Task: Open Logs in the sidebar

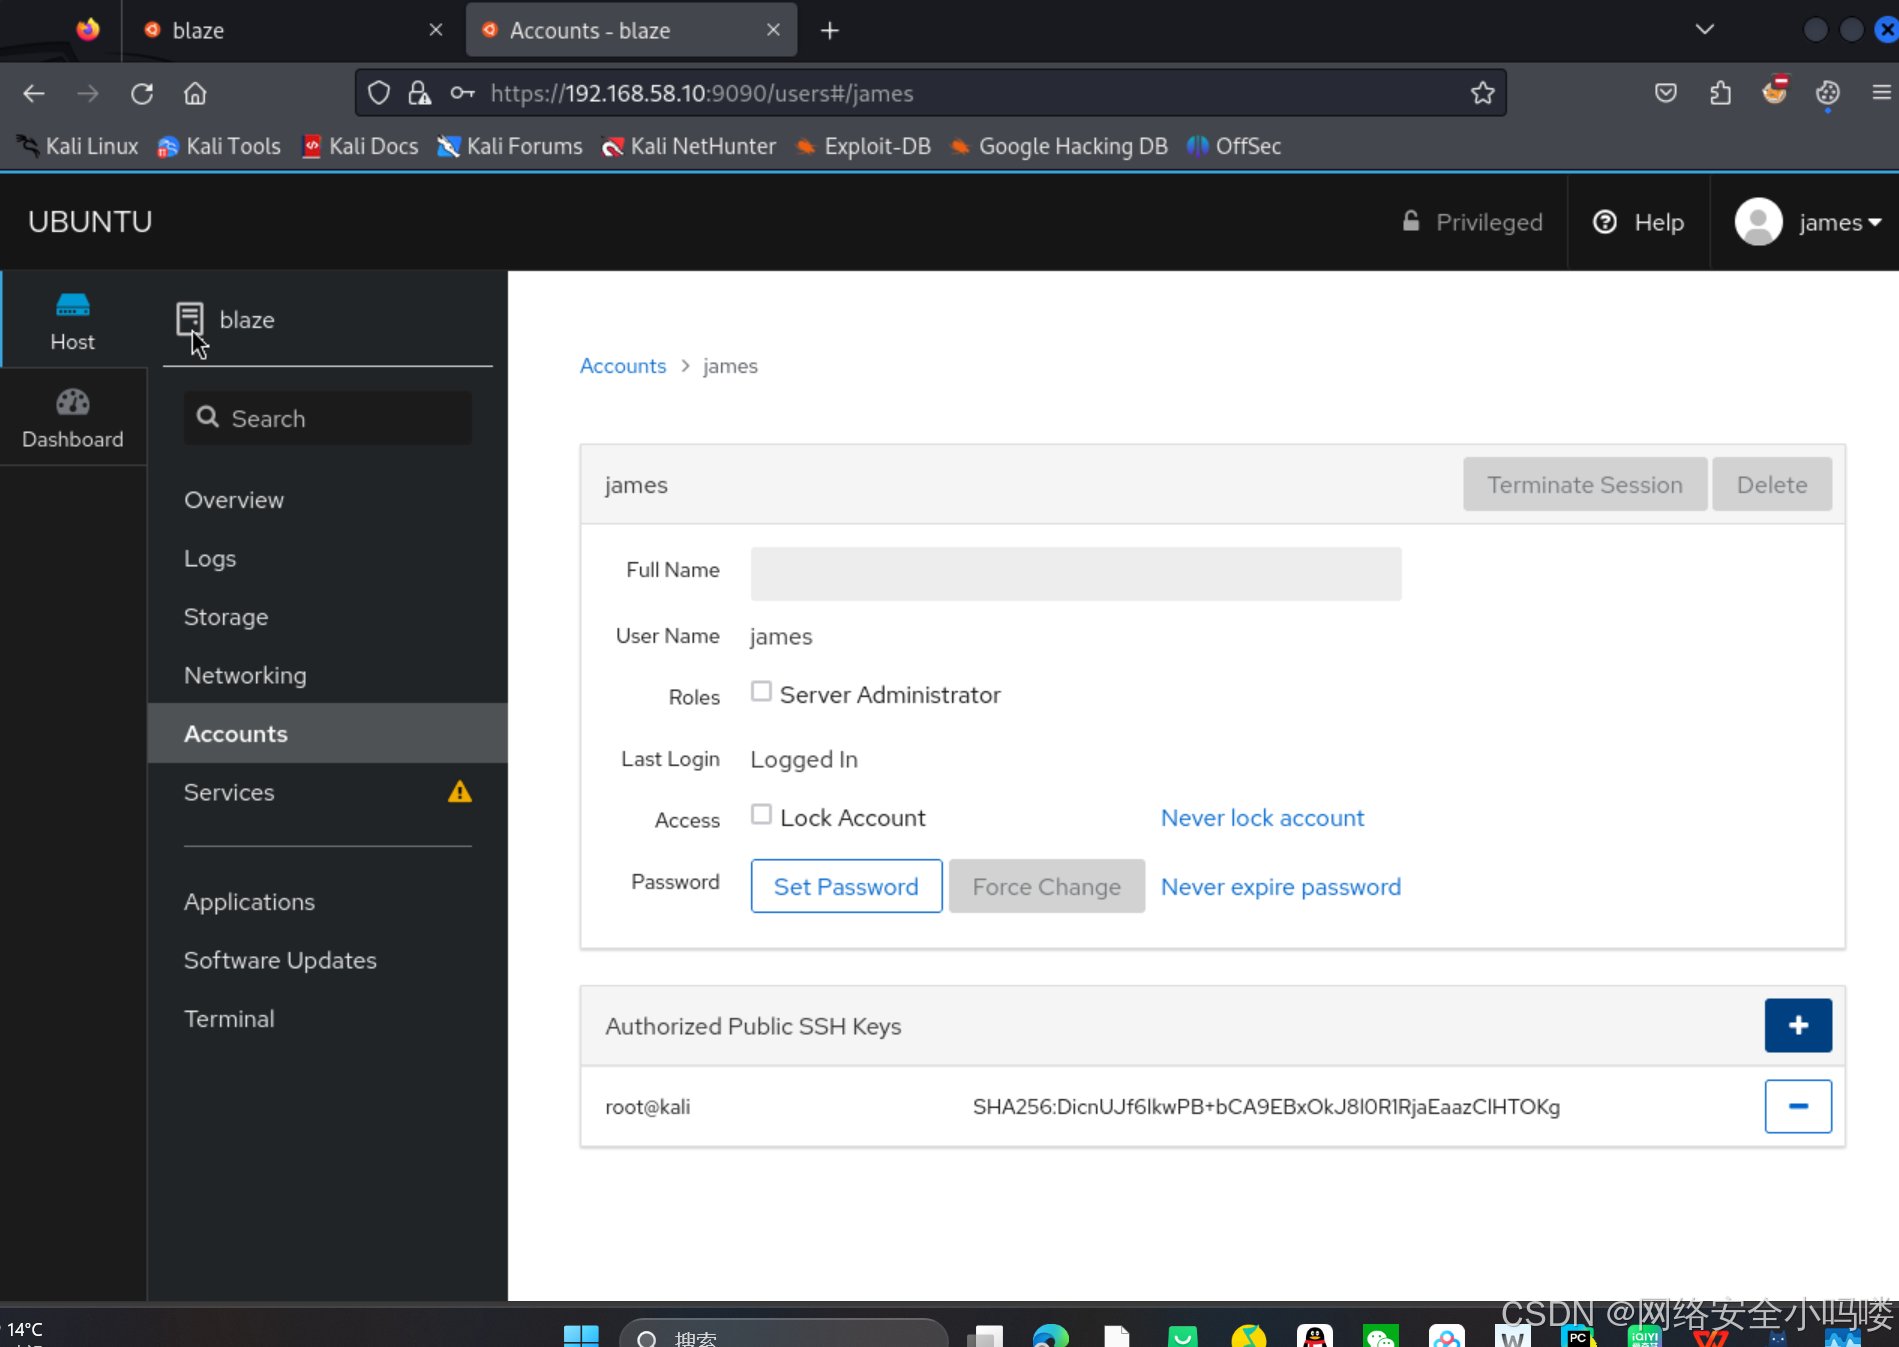Action: (x=210, y=558)
